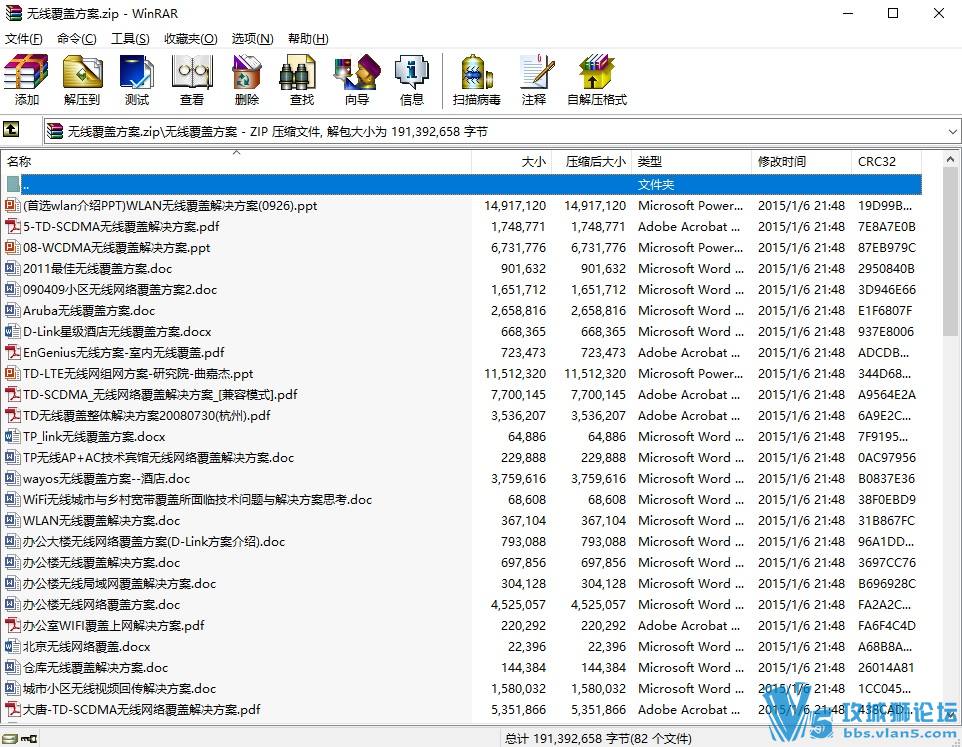This screenshot has height=747, width=962.
Task: Run 扫描病毒 (Virus Scan) tool
Action: 477,80
